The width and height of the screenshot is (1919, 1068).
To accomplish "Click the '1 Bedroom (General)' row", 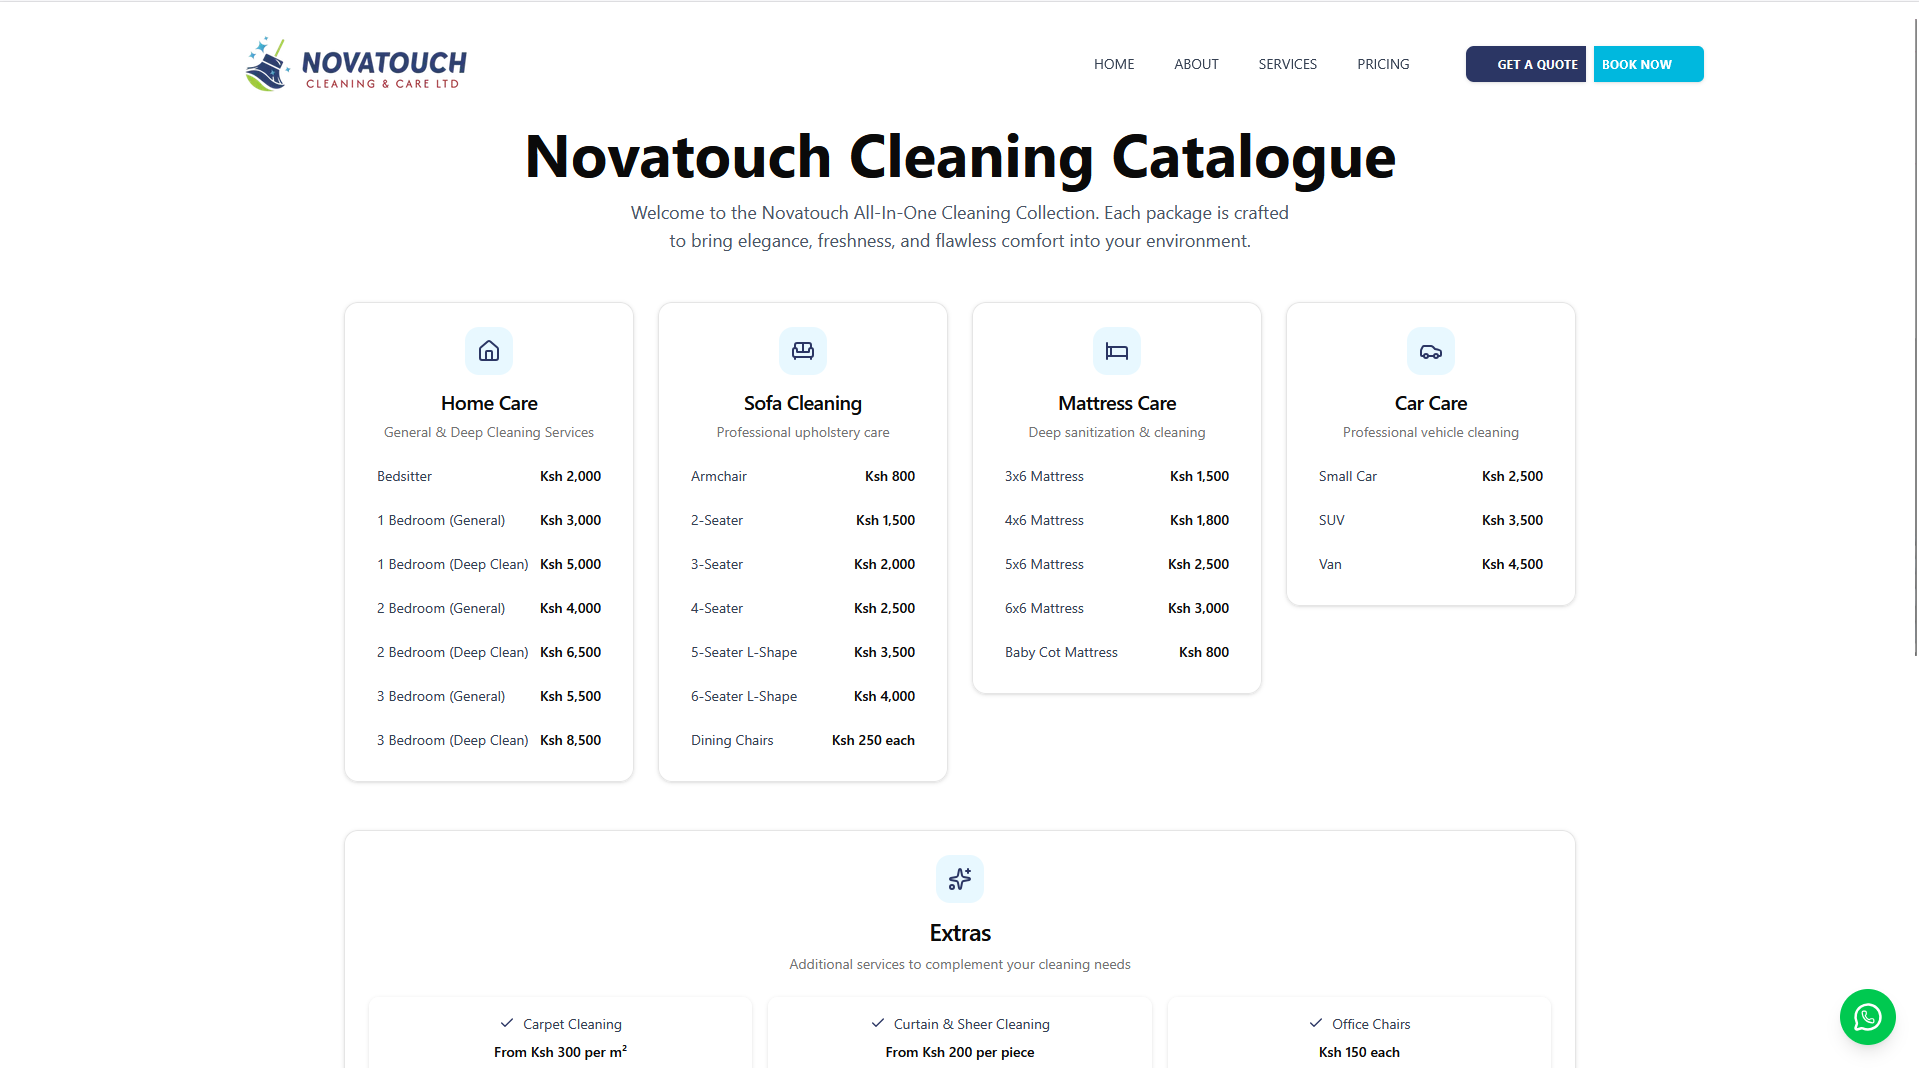I will 489,520.
